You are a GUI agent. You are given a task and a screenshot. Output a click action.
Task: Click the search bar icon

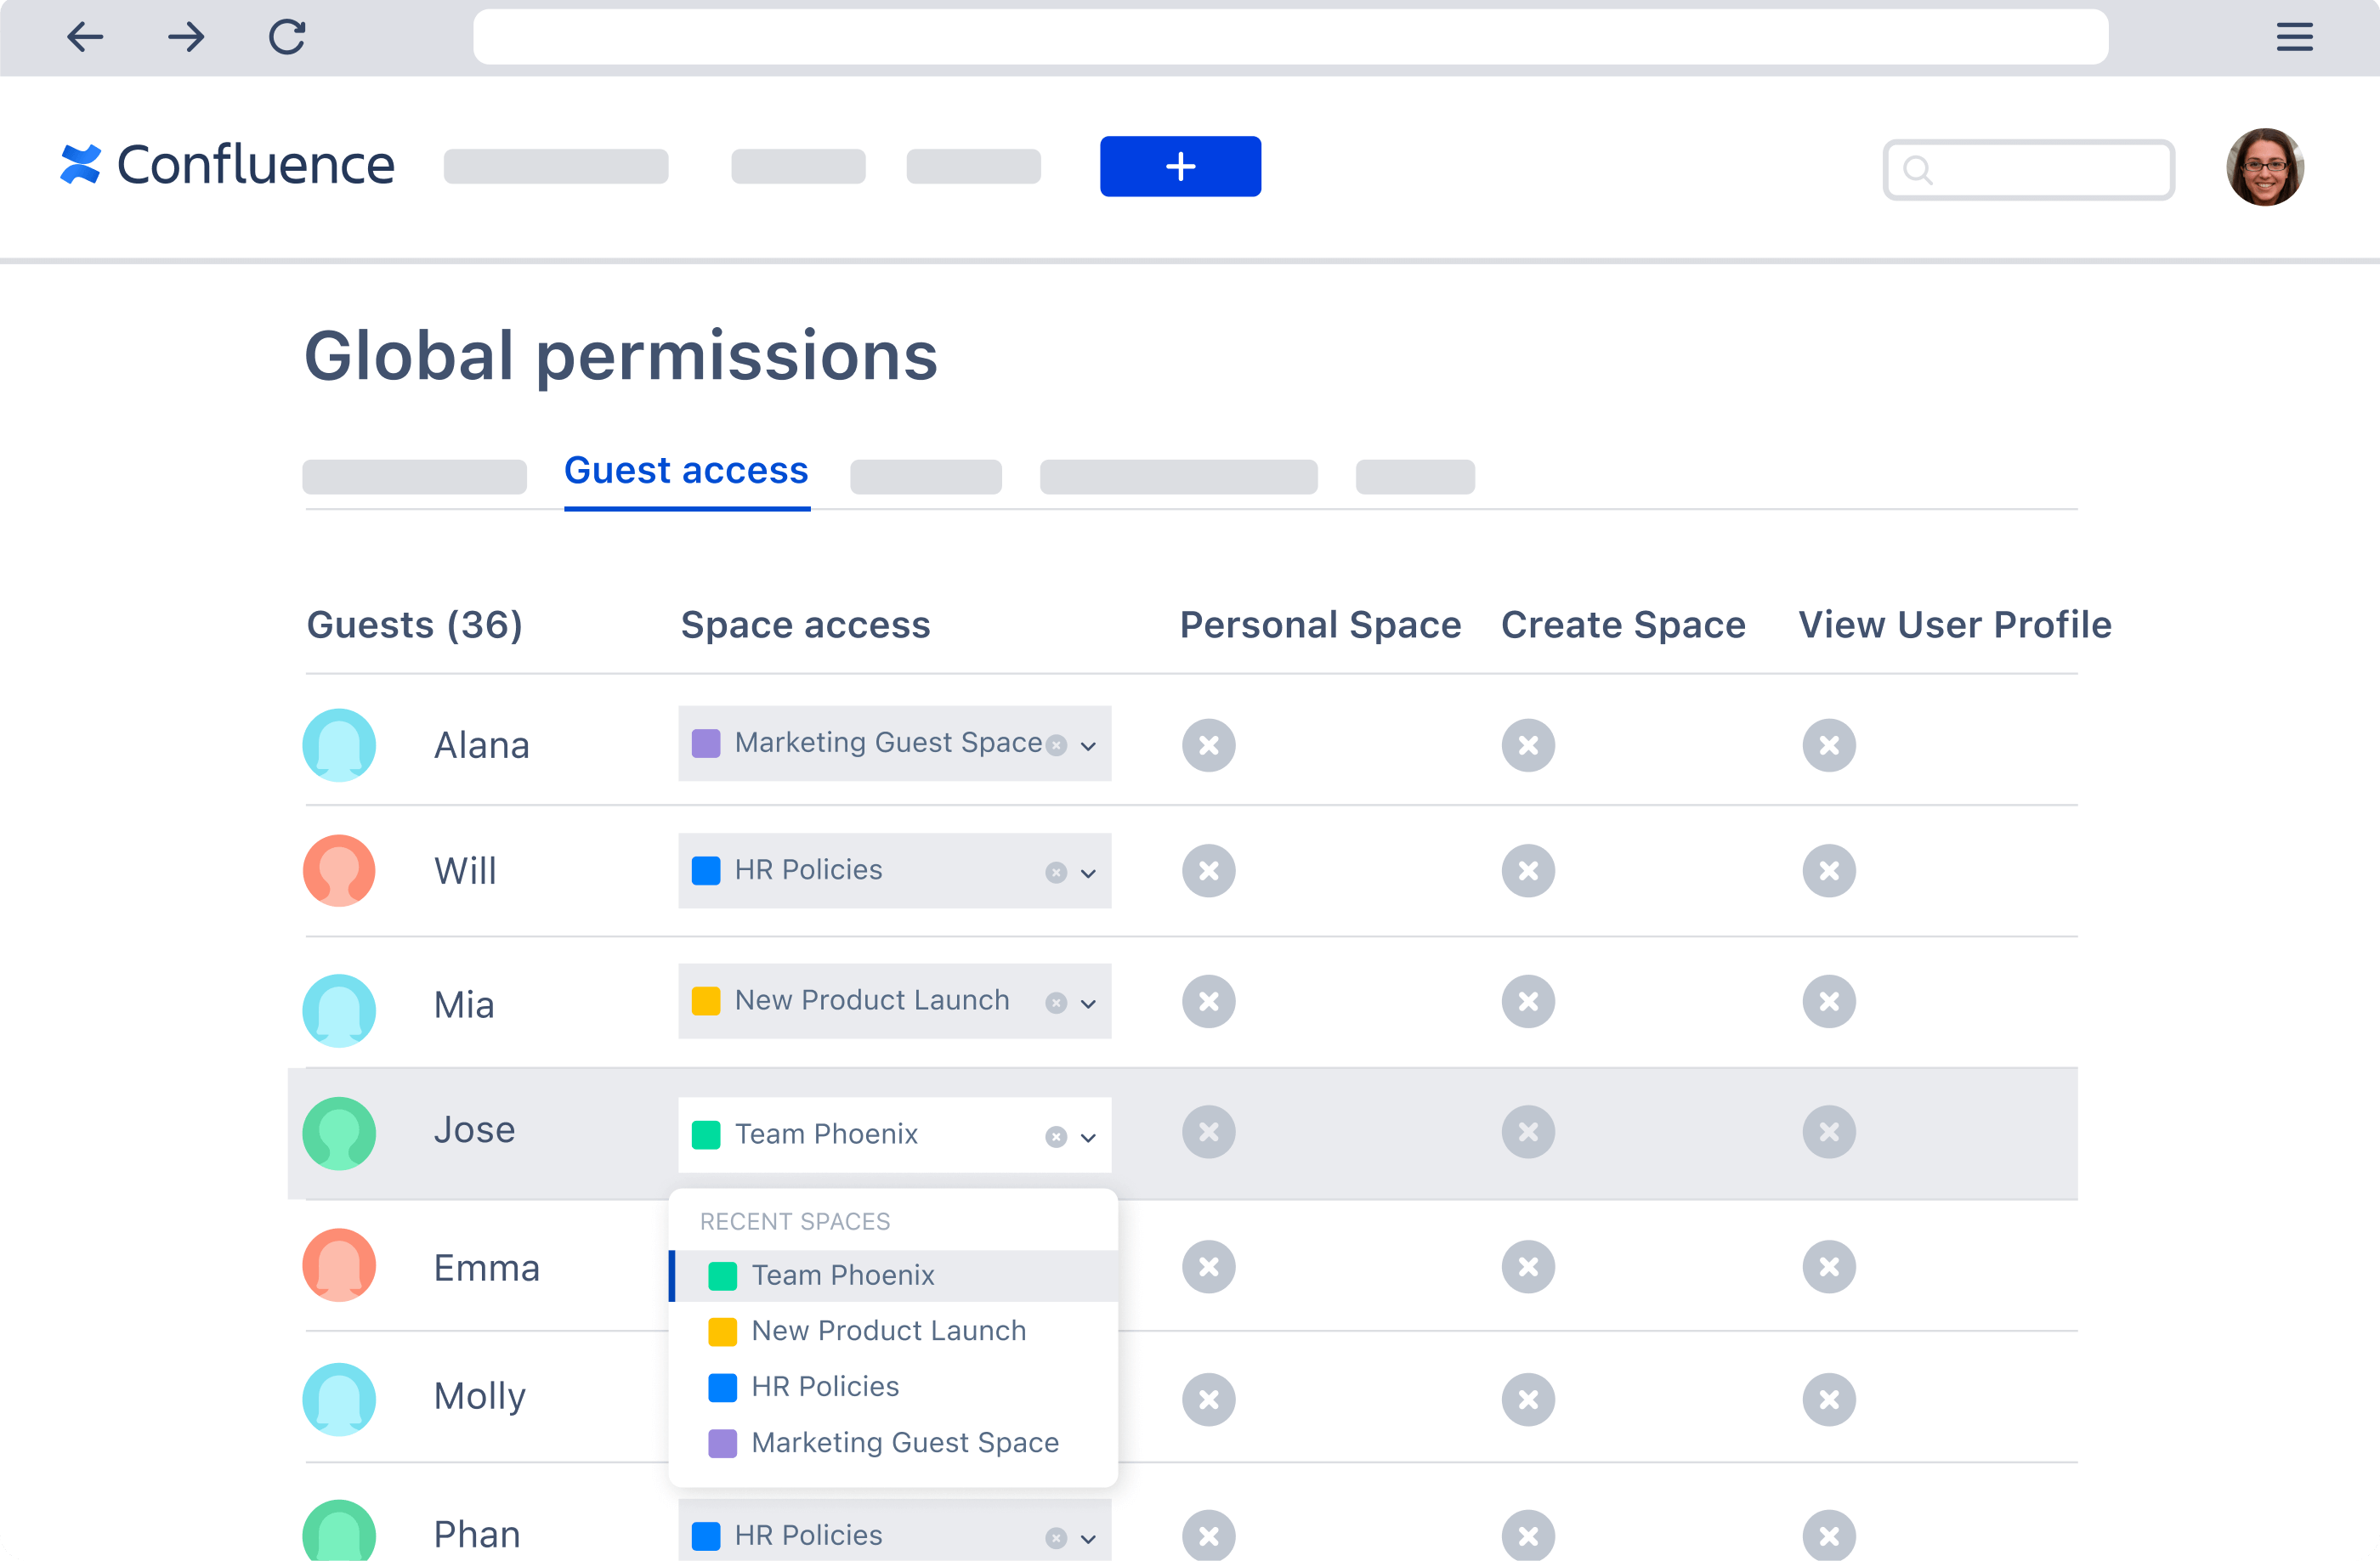[1917, 169]
